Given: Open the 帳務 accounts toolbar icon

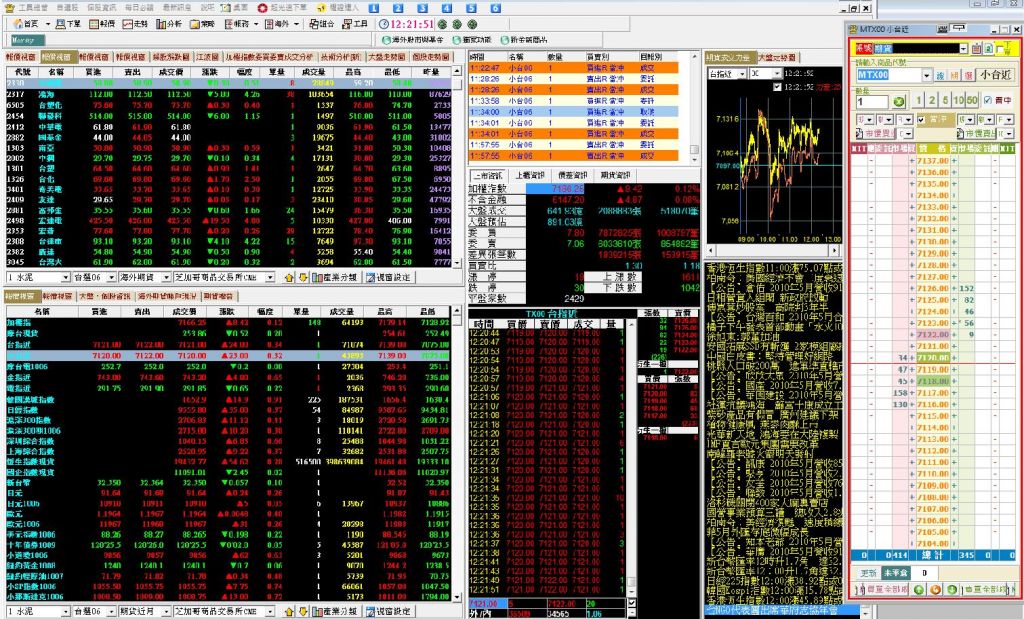Looking at the screenshot, I should 237,24.
